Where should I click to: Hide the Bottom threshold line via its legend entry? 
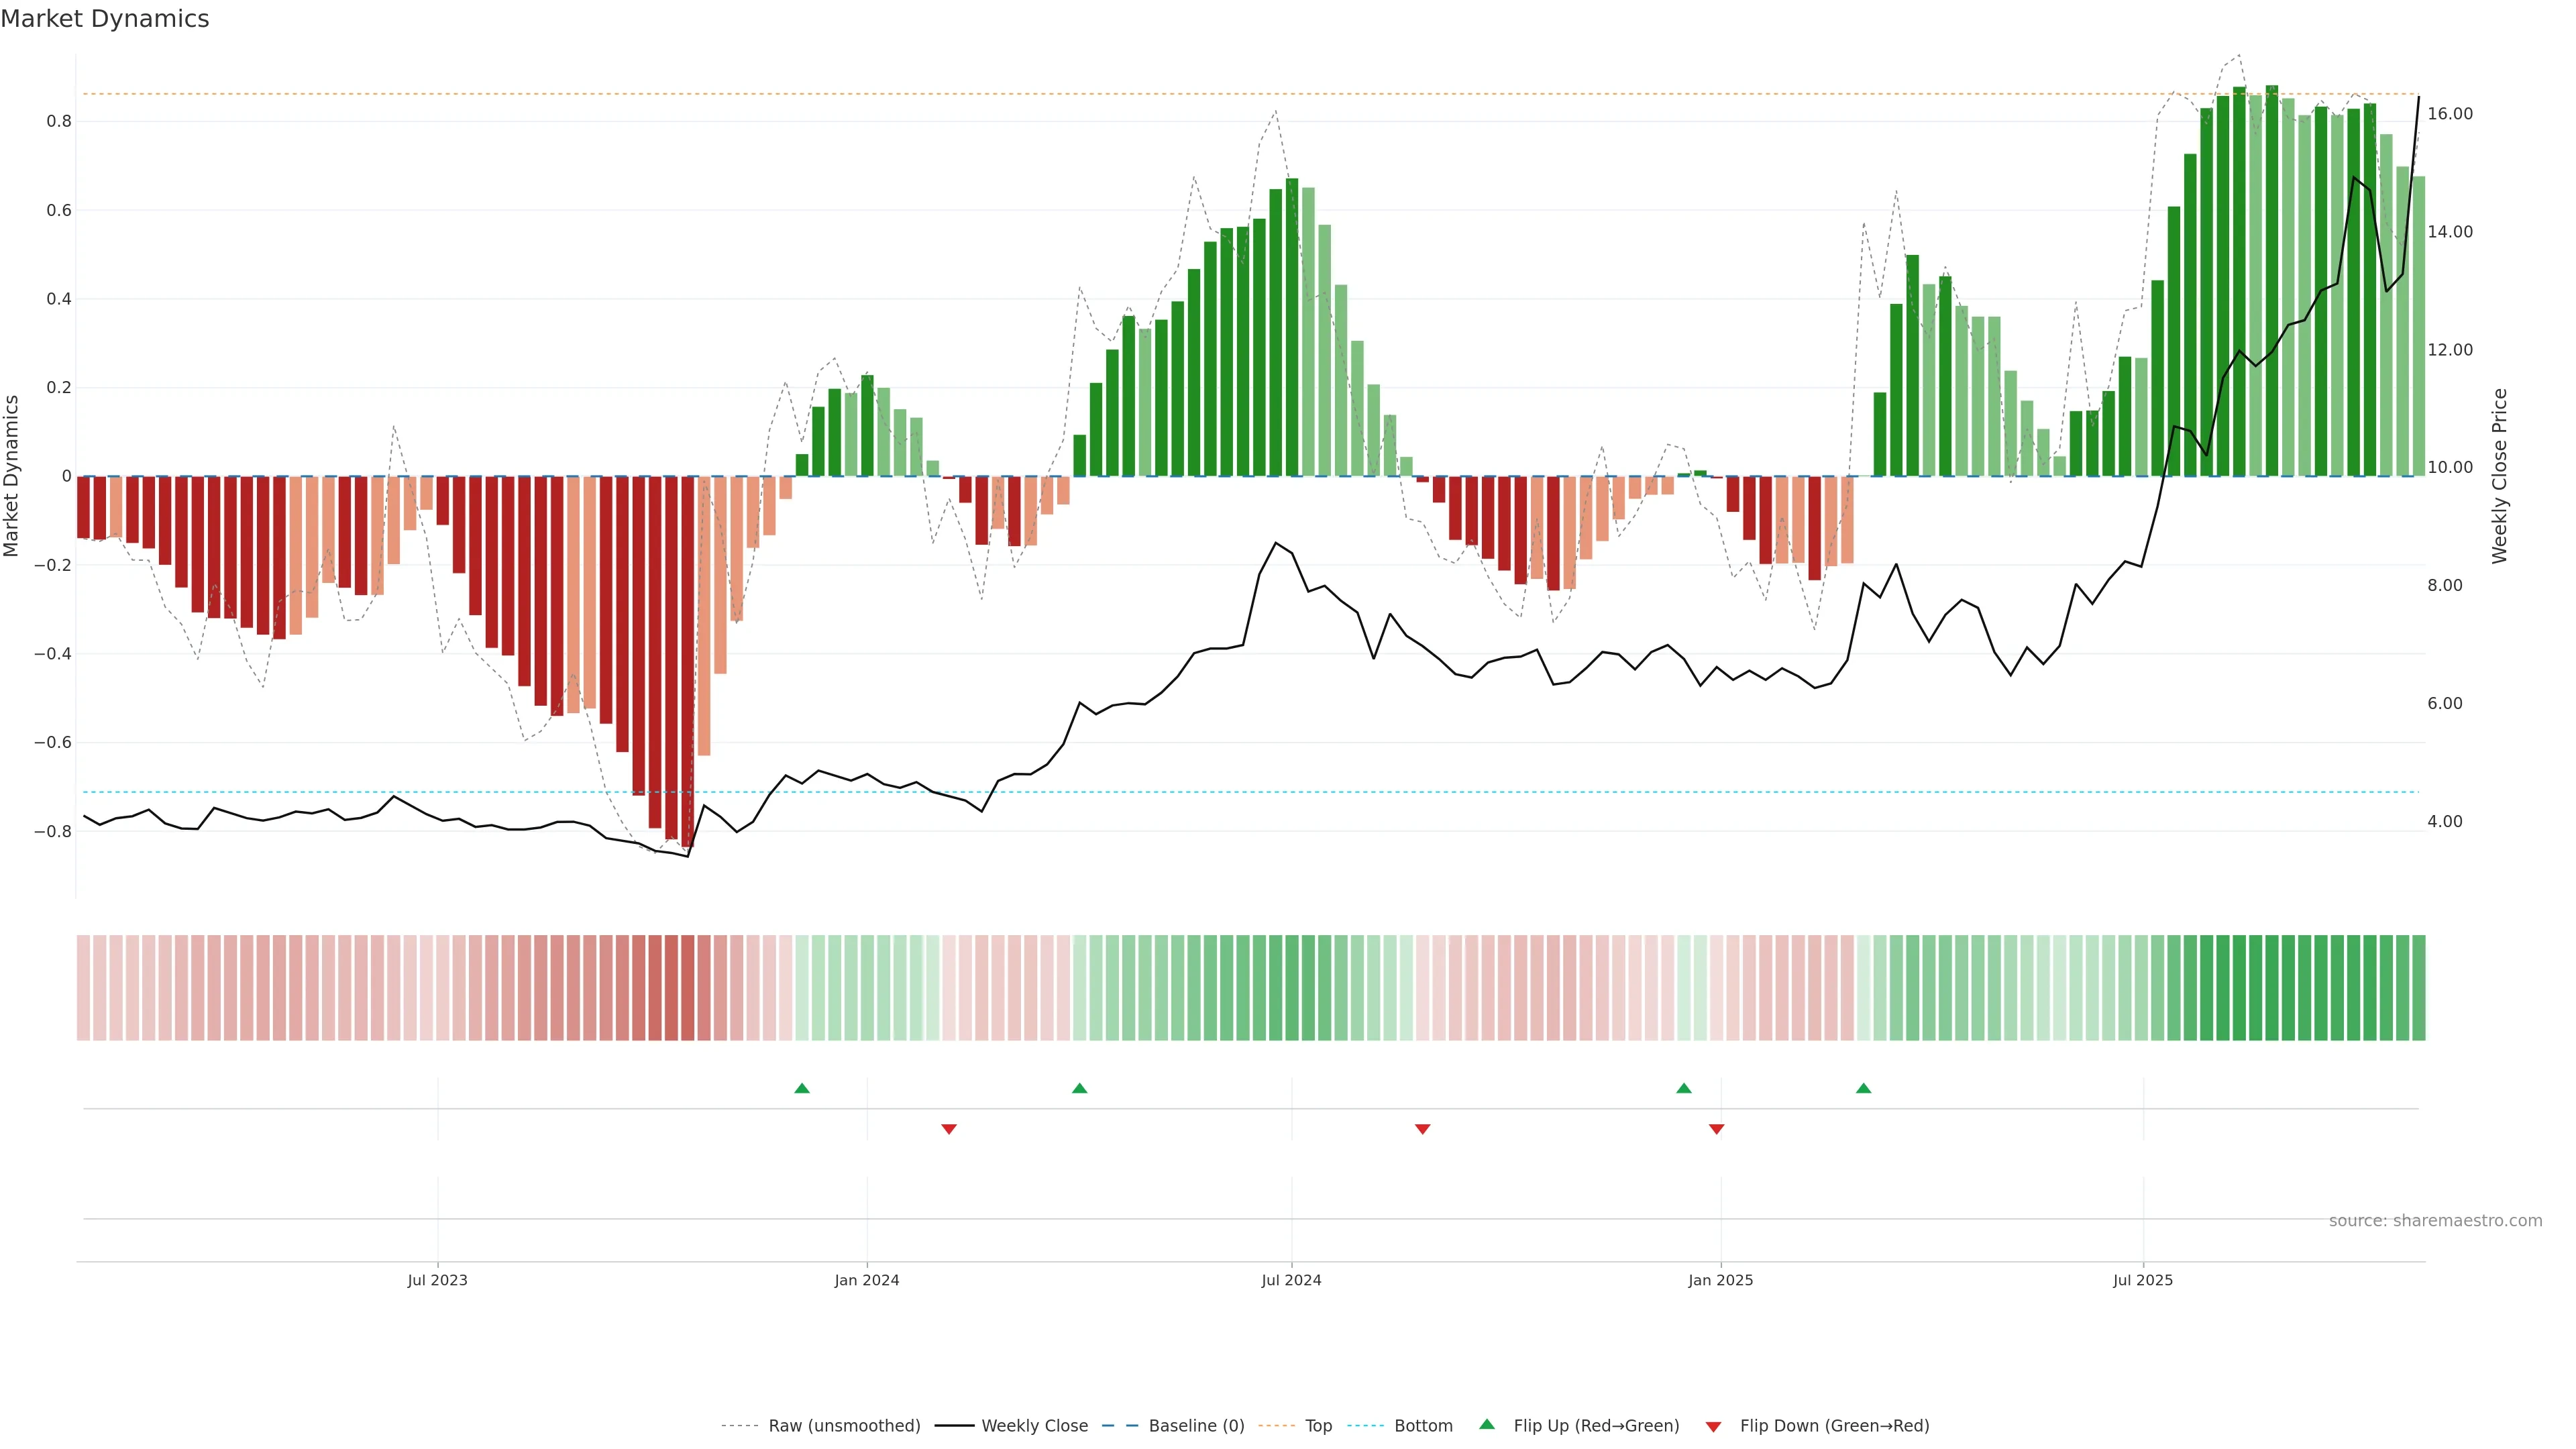point(1423,1426)
